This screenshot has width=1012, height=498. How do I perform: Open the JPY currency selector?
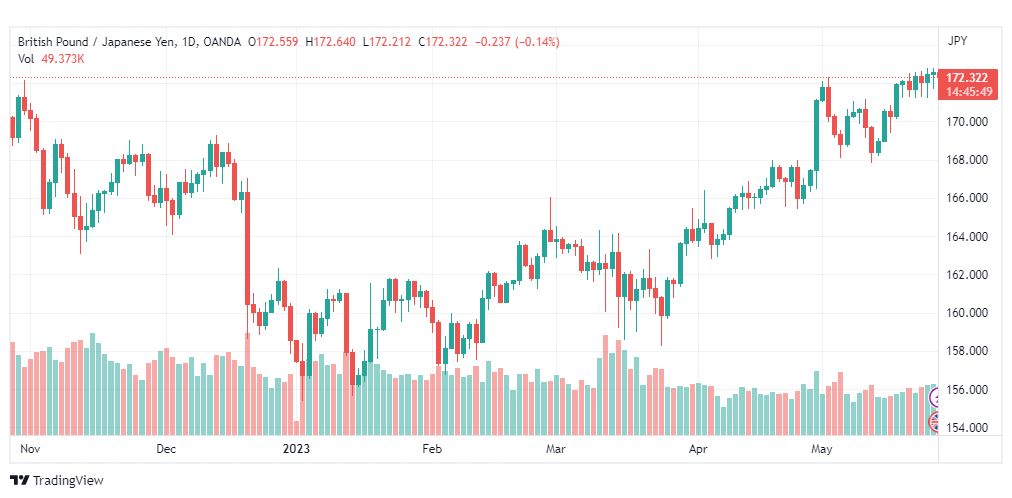(x=957, y=41)
